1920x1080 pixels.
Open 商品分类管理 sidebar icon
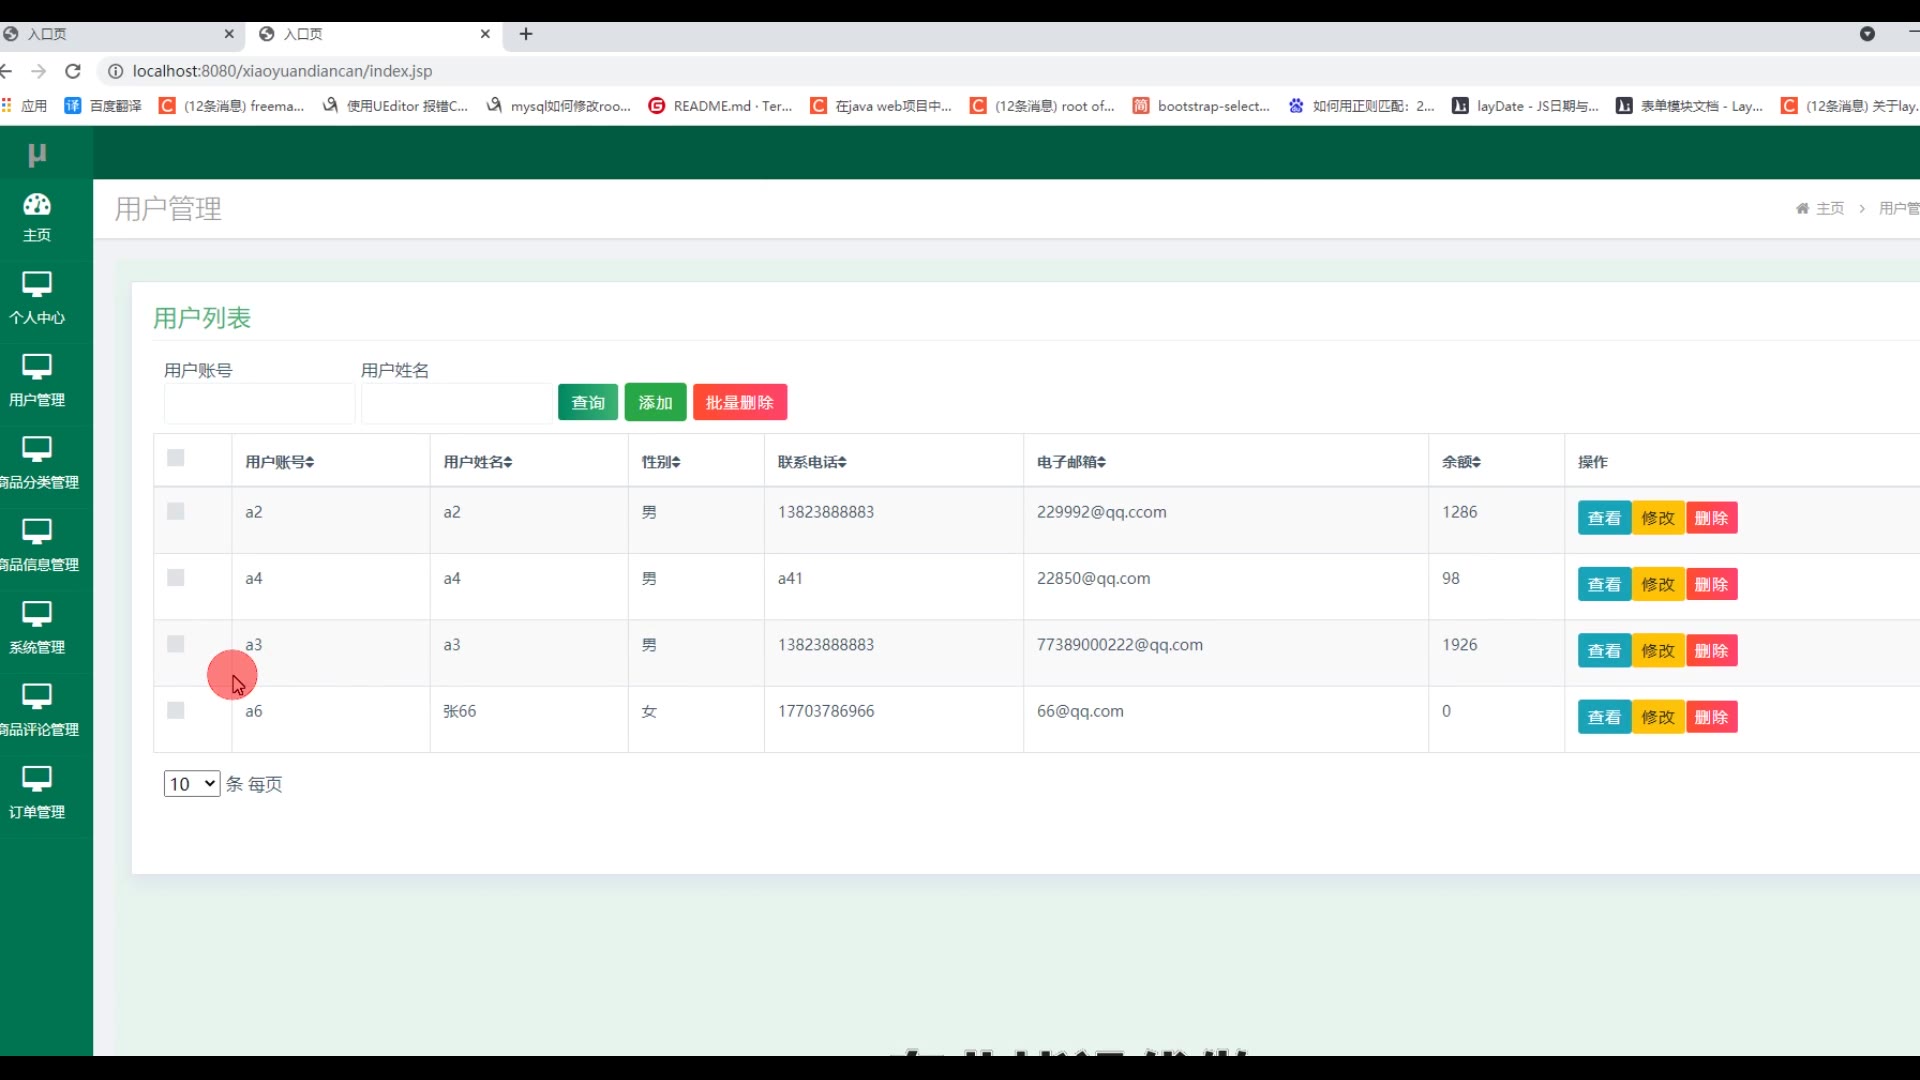point(37,450)
